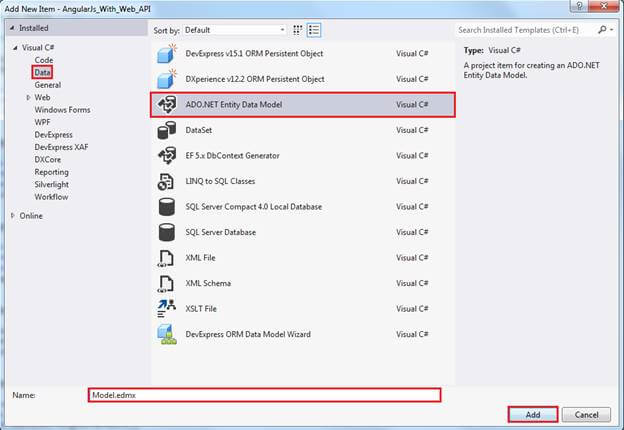
Task: Click the DevExpress ORM Data Model Wizard icon
Action: coord(167,334)
